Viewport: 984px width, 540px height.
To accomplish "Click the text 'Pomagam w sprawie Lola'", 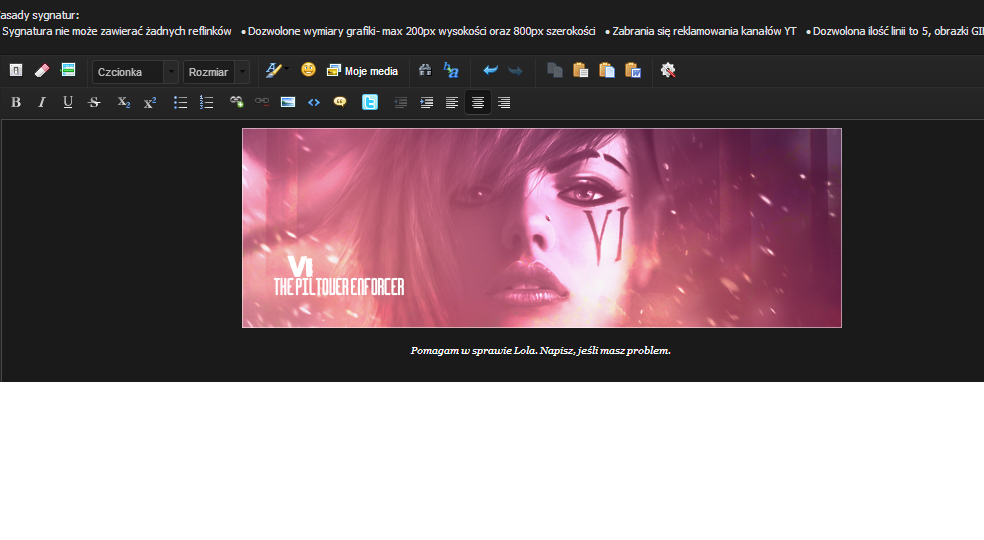I will coord(473,350).
